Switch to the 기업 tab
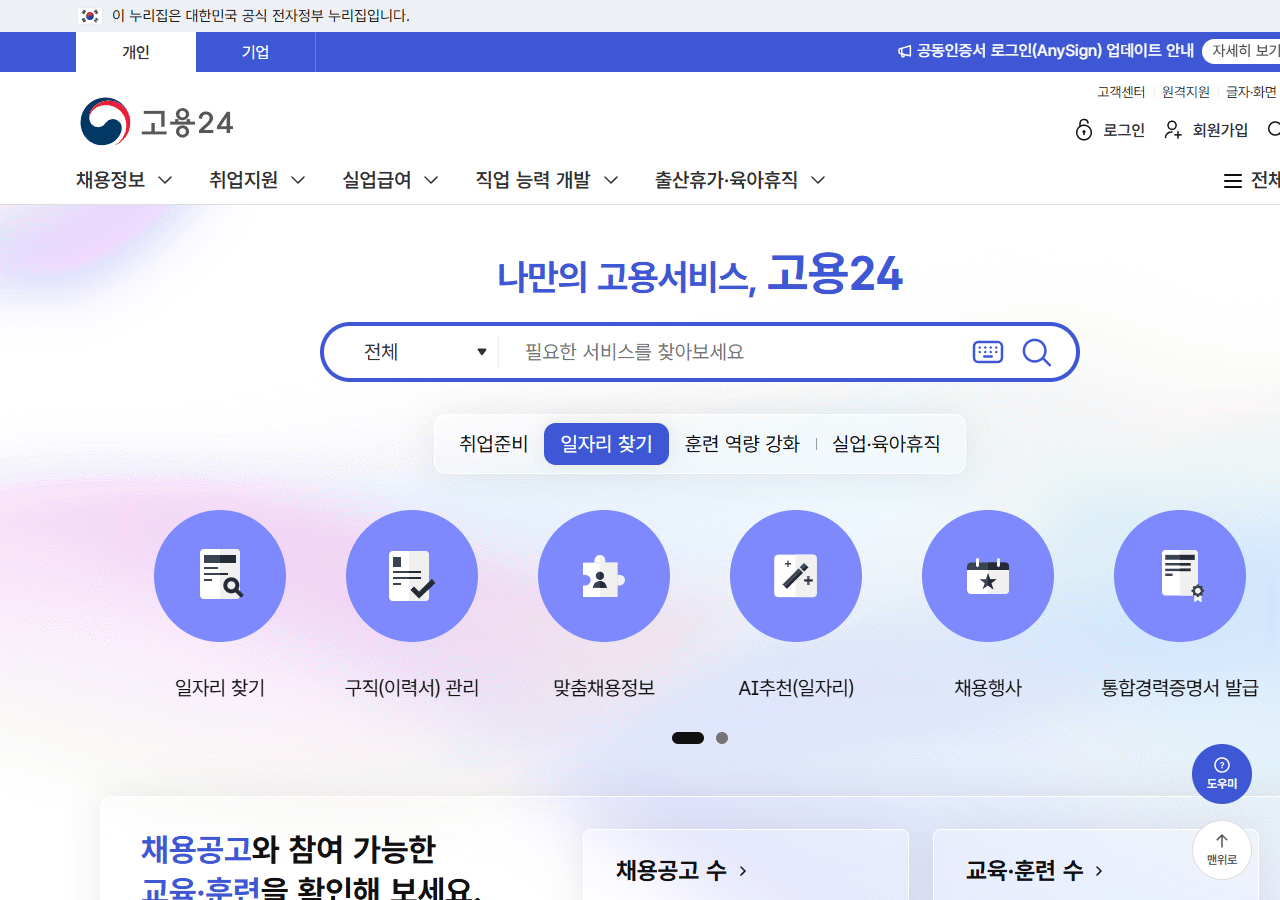This screenshot has width=1280, height=900. [256, 52]
